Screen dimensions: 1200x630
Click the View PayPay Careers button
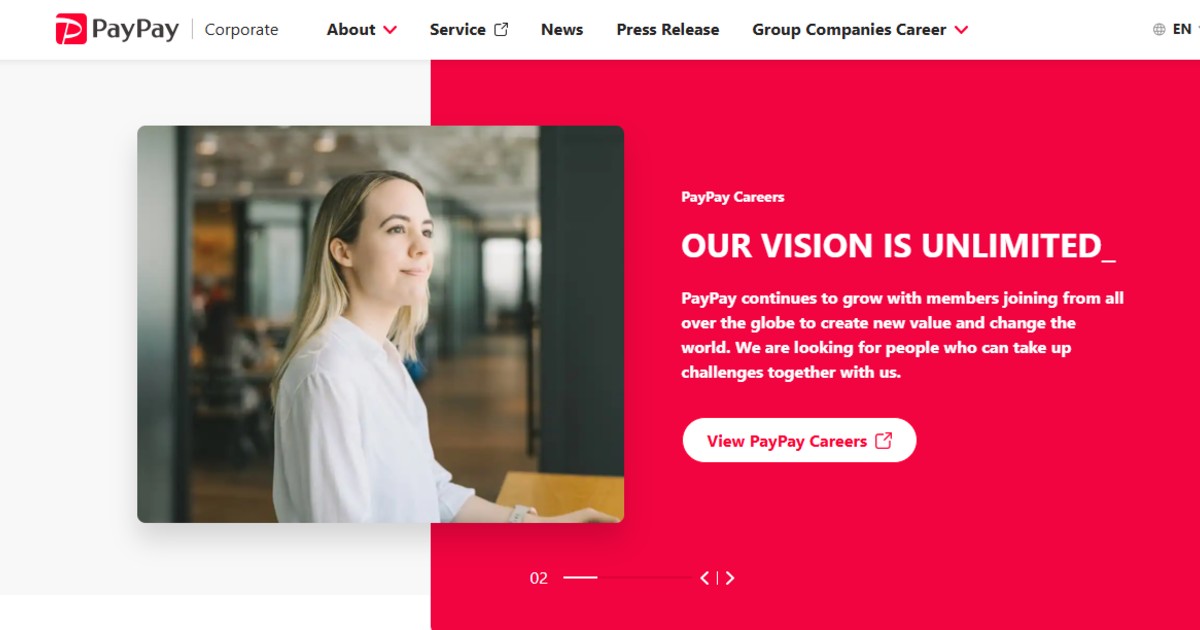point(799,440)
